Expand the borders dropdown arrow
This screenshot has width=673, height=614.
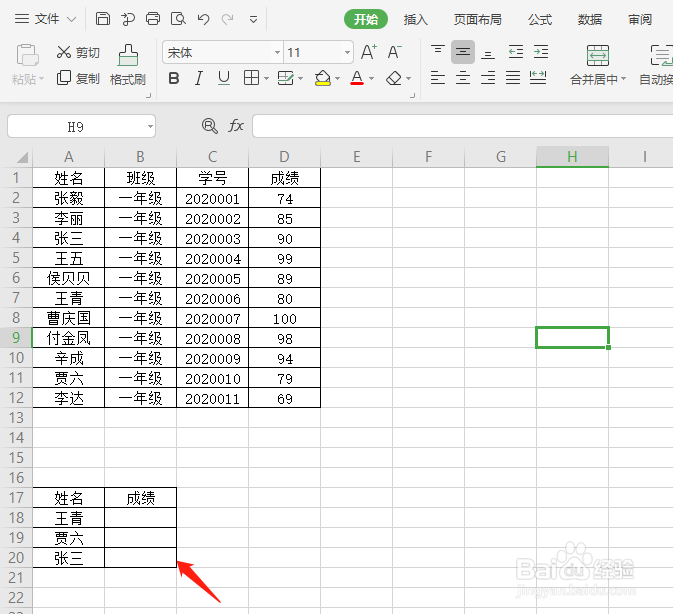point(266,79)
